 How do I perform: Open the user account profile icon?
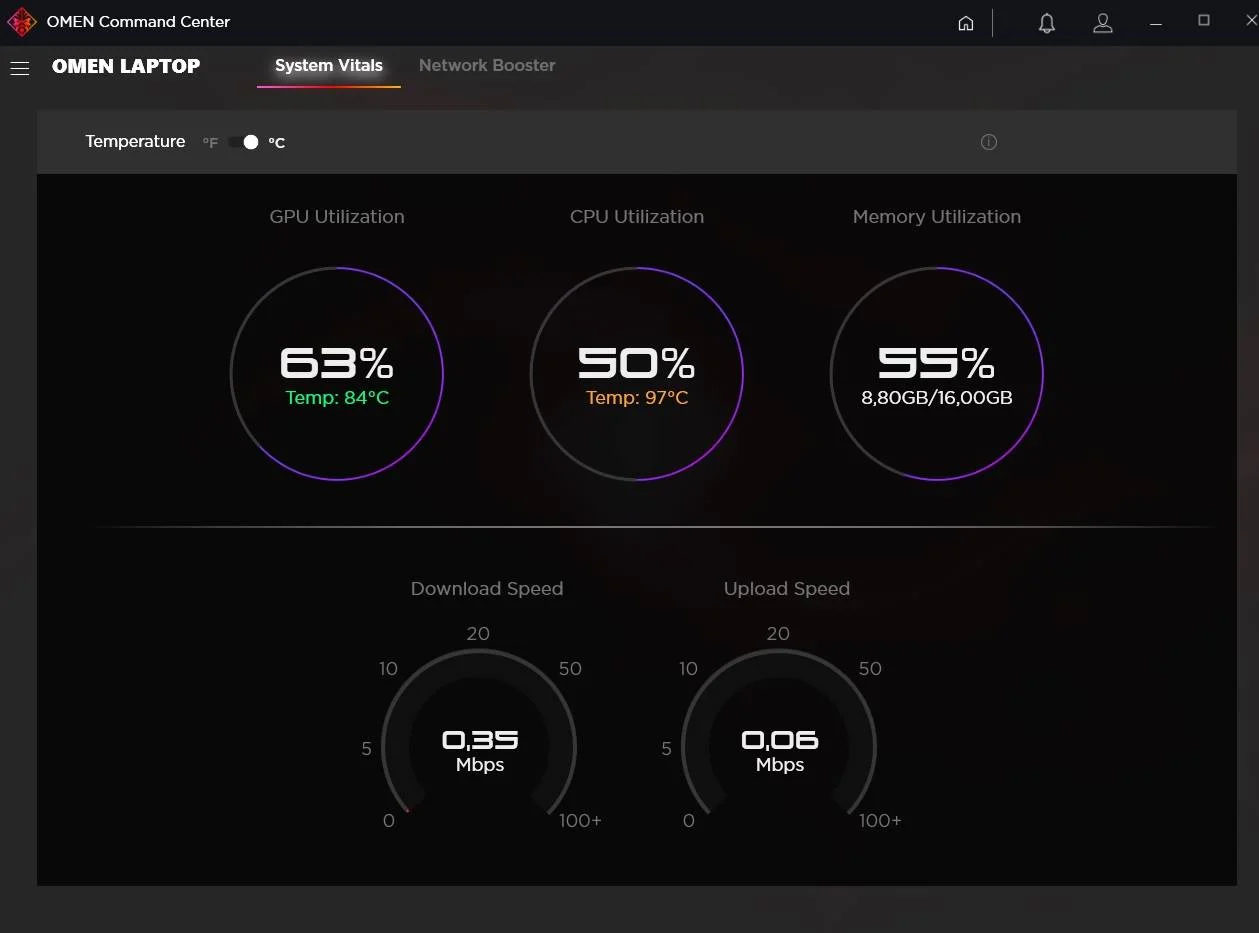pos(1103,23)
